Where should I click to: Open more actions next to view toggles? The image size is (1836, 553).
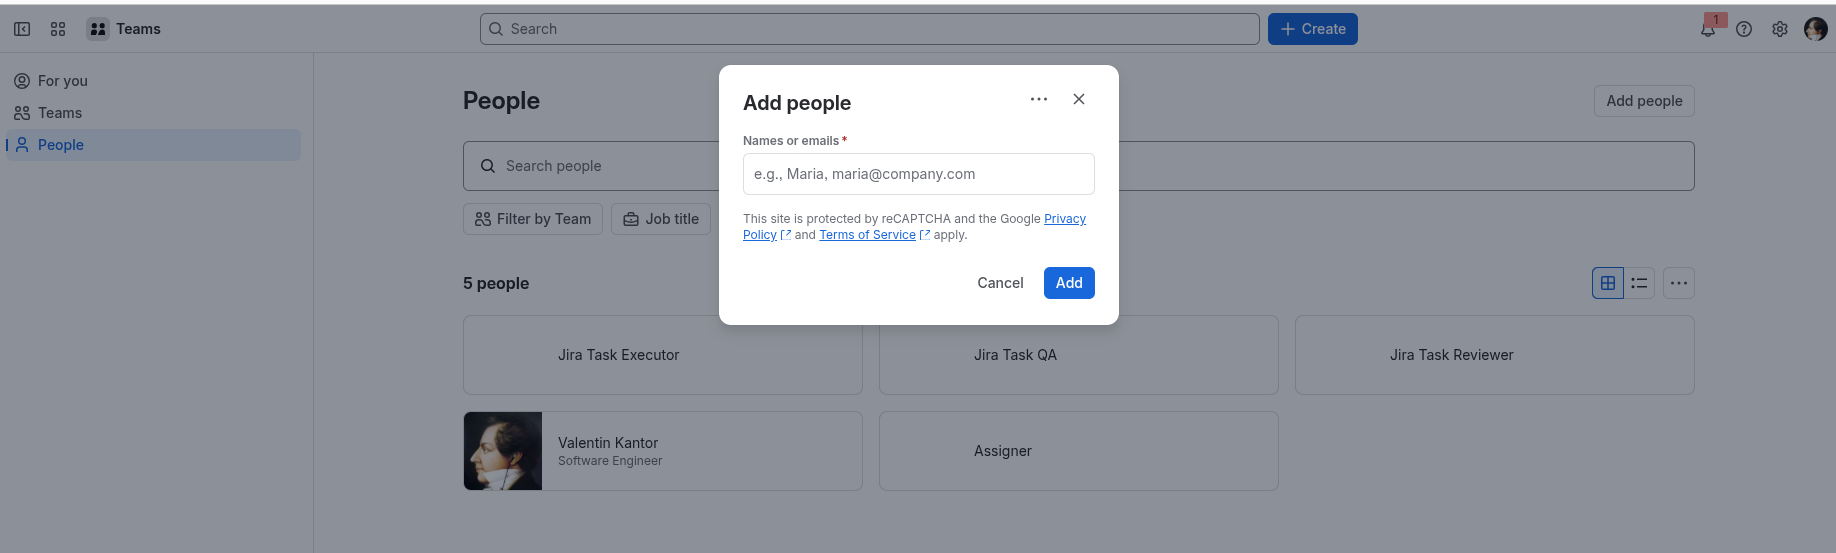[x=1679, y=283]
